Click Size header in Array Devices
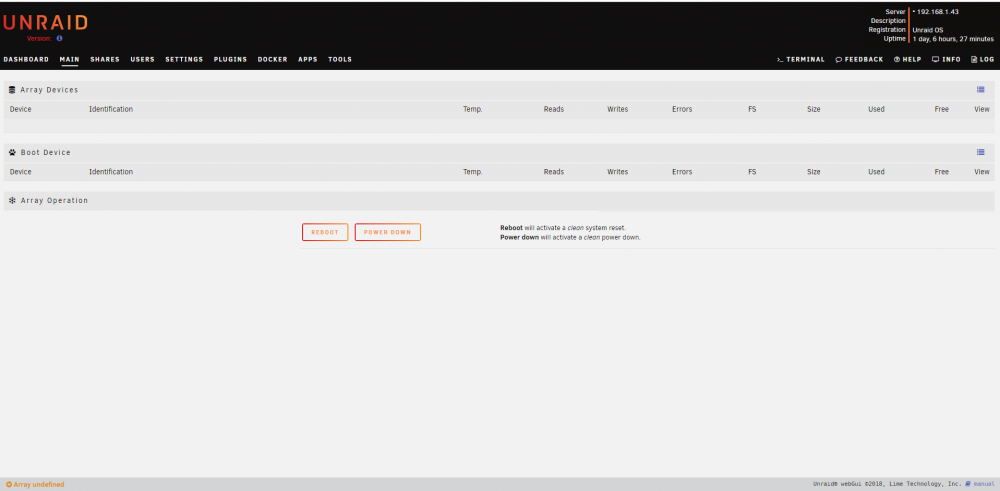Screen dimensions: 1000x491 pyautogui.click(x=813, y=109)
